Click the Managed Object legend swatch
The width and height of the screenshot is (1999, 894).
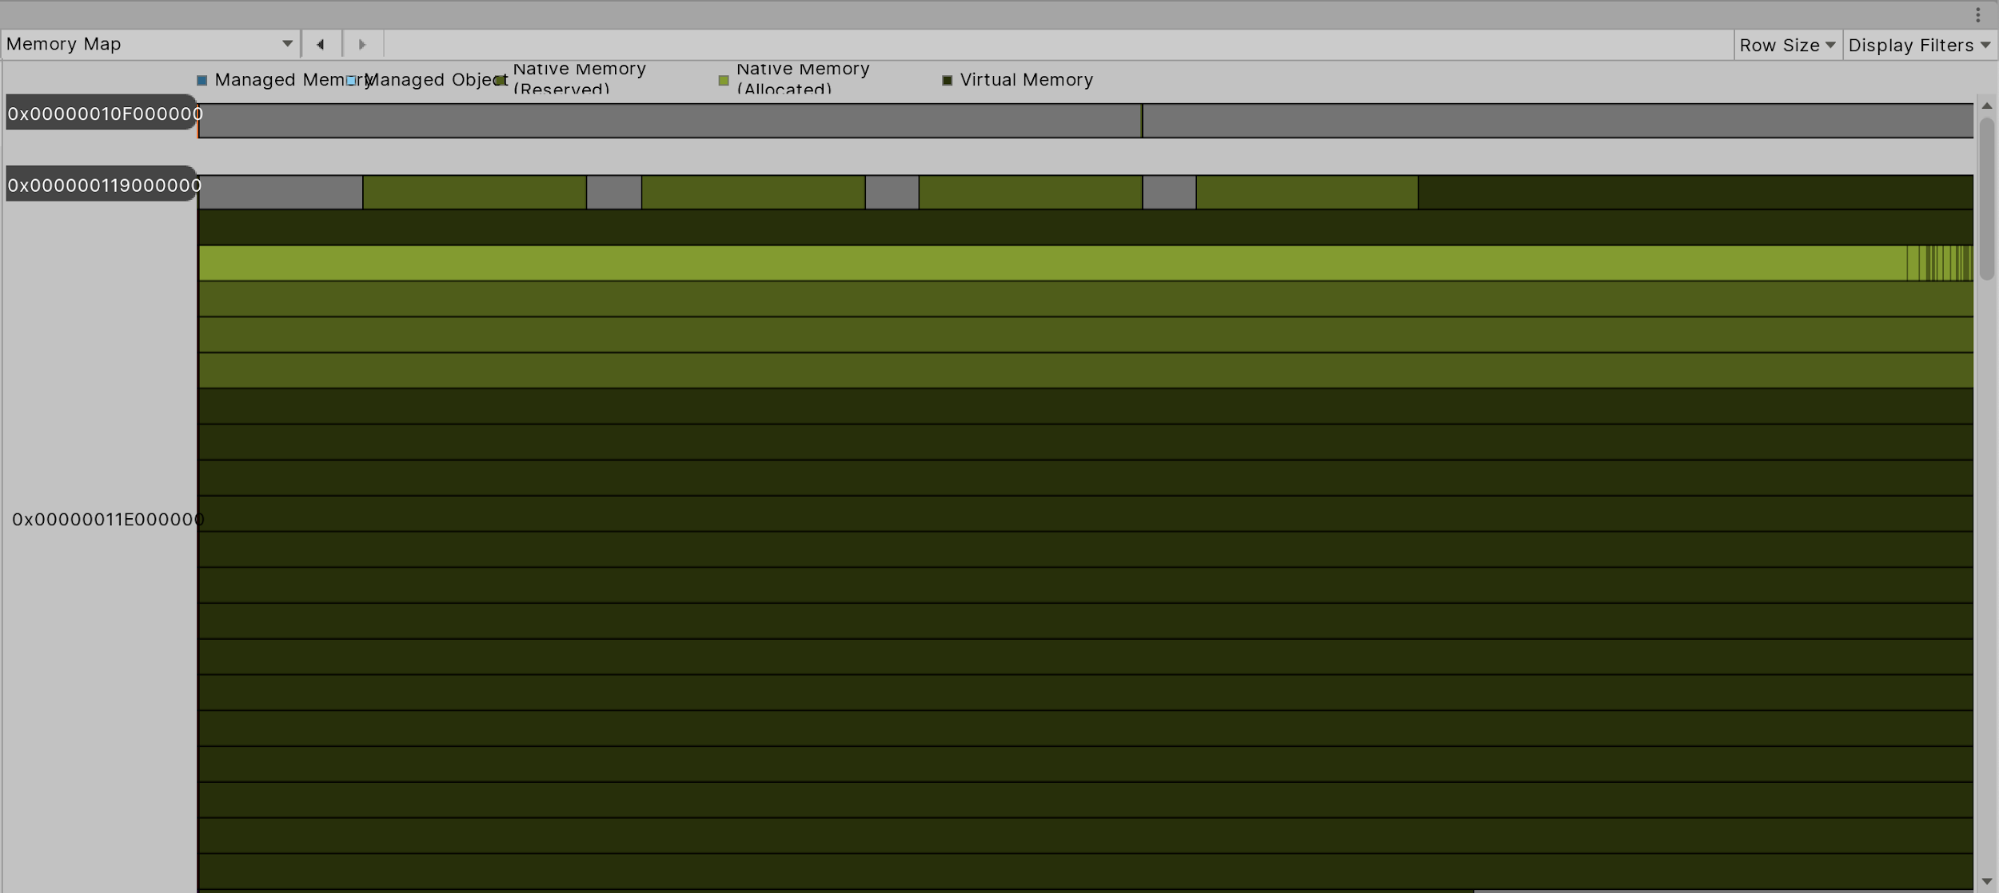click(351, 80)
